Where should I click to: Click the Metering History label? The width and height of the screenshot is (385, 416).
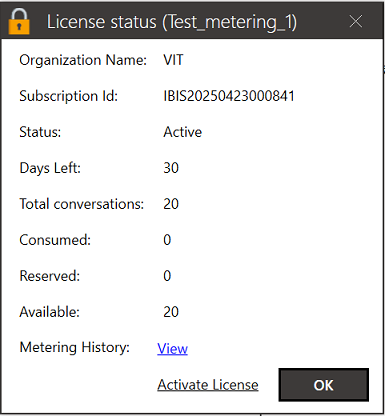tap(75, 347)
